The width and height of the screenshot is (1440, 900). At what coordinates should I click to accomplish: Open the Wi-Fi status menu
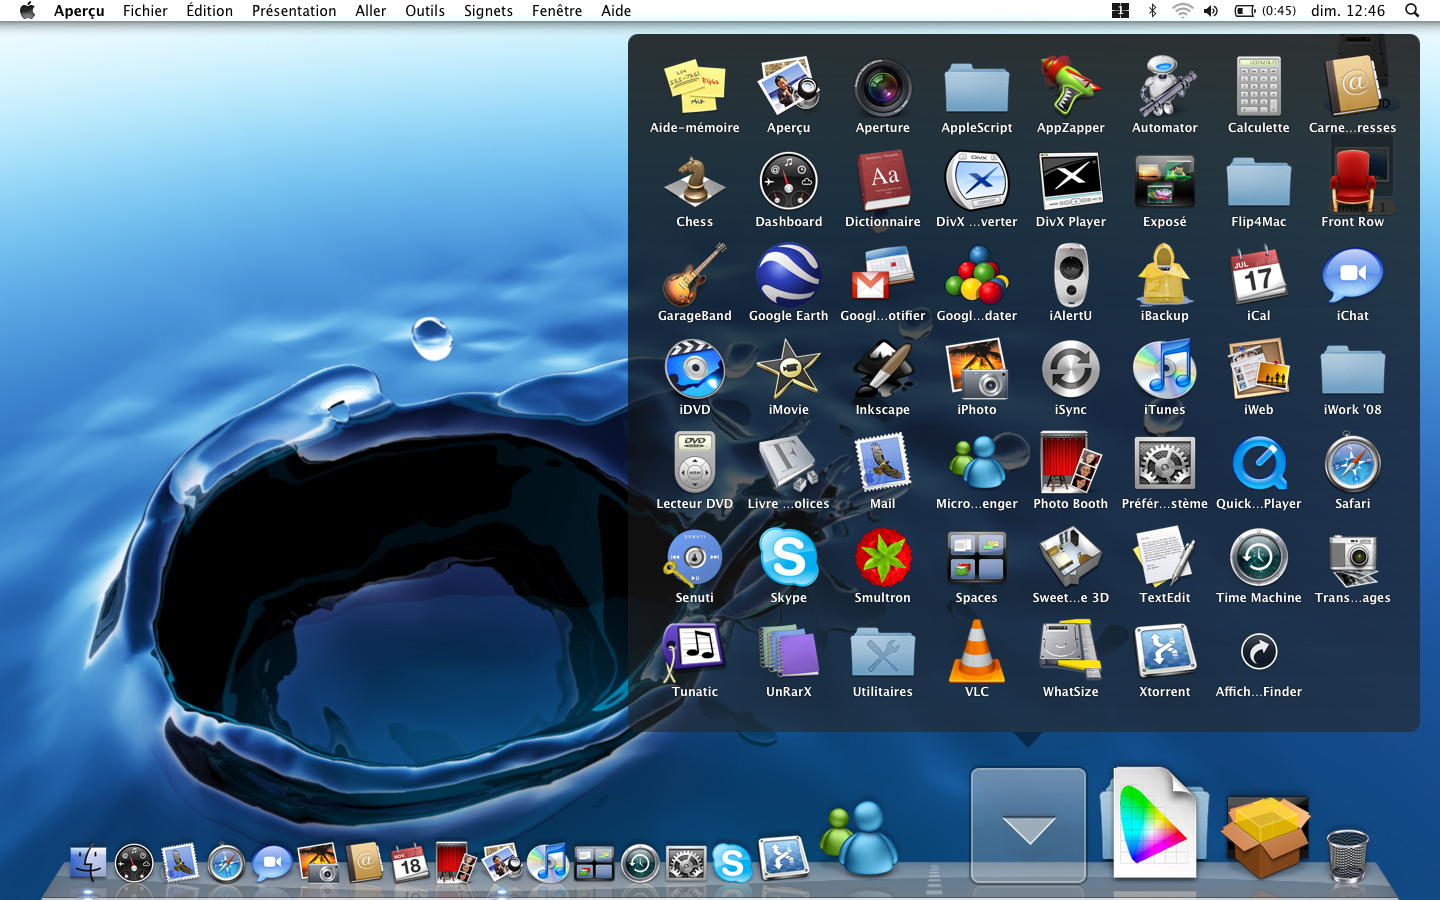click(1182, 11)
